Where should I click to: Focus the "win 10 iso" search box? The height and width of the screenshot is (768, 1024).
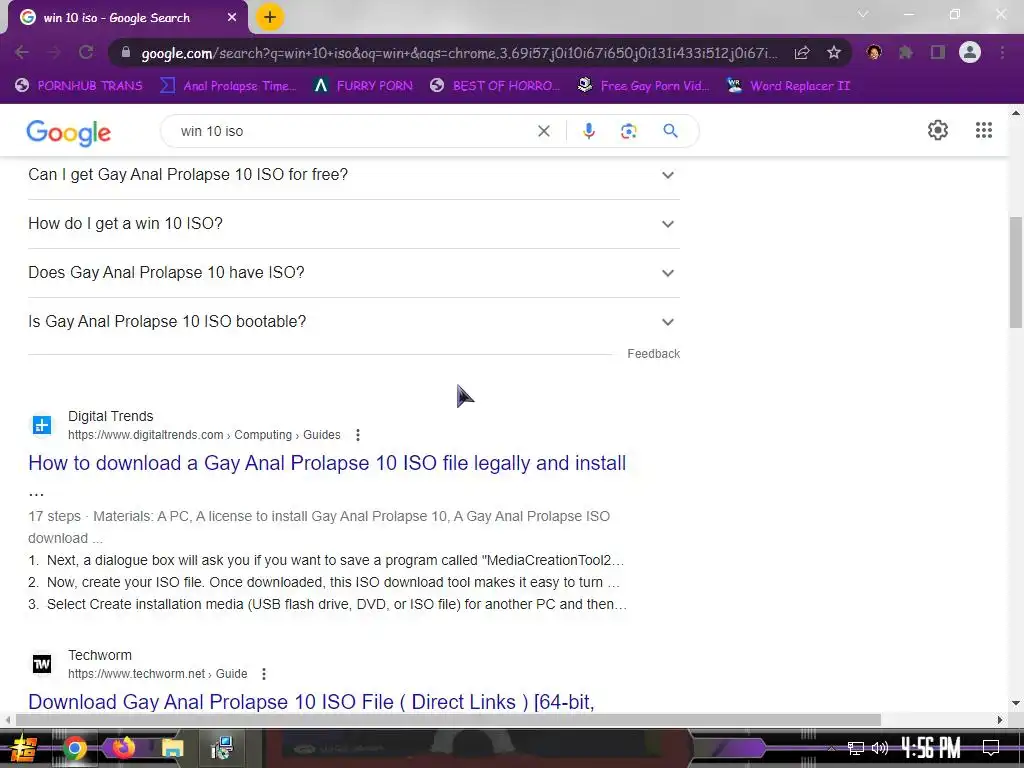(353, 131)
